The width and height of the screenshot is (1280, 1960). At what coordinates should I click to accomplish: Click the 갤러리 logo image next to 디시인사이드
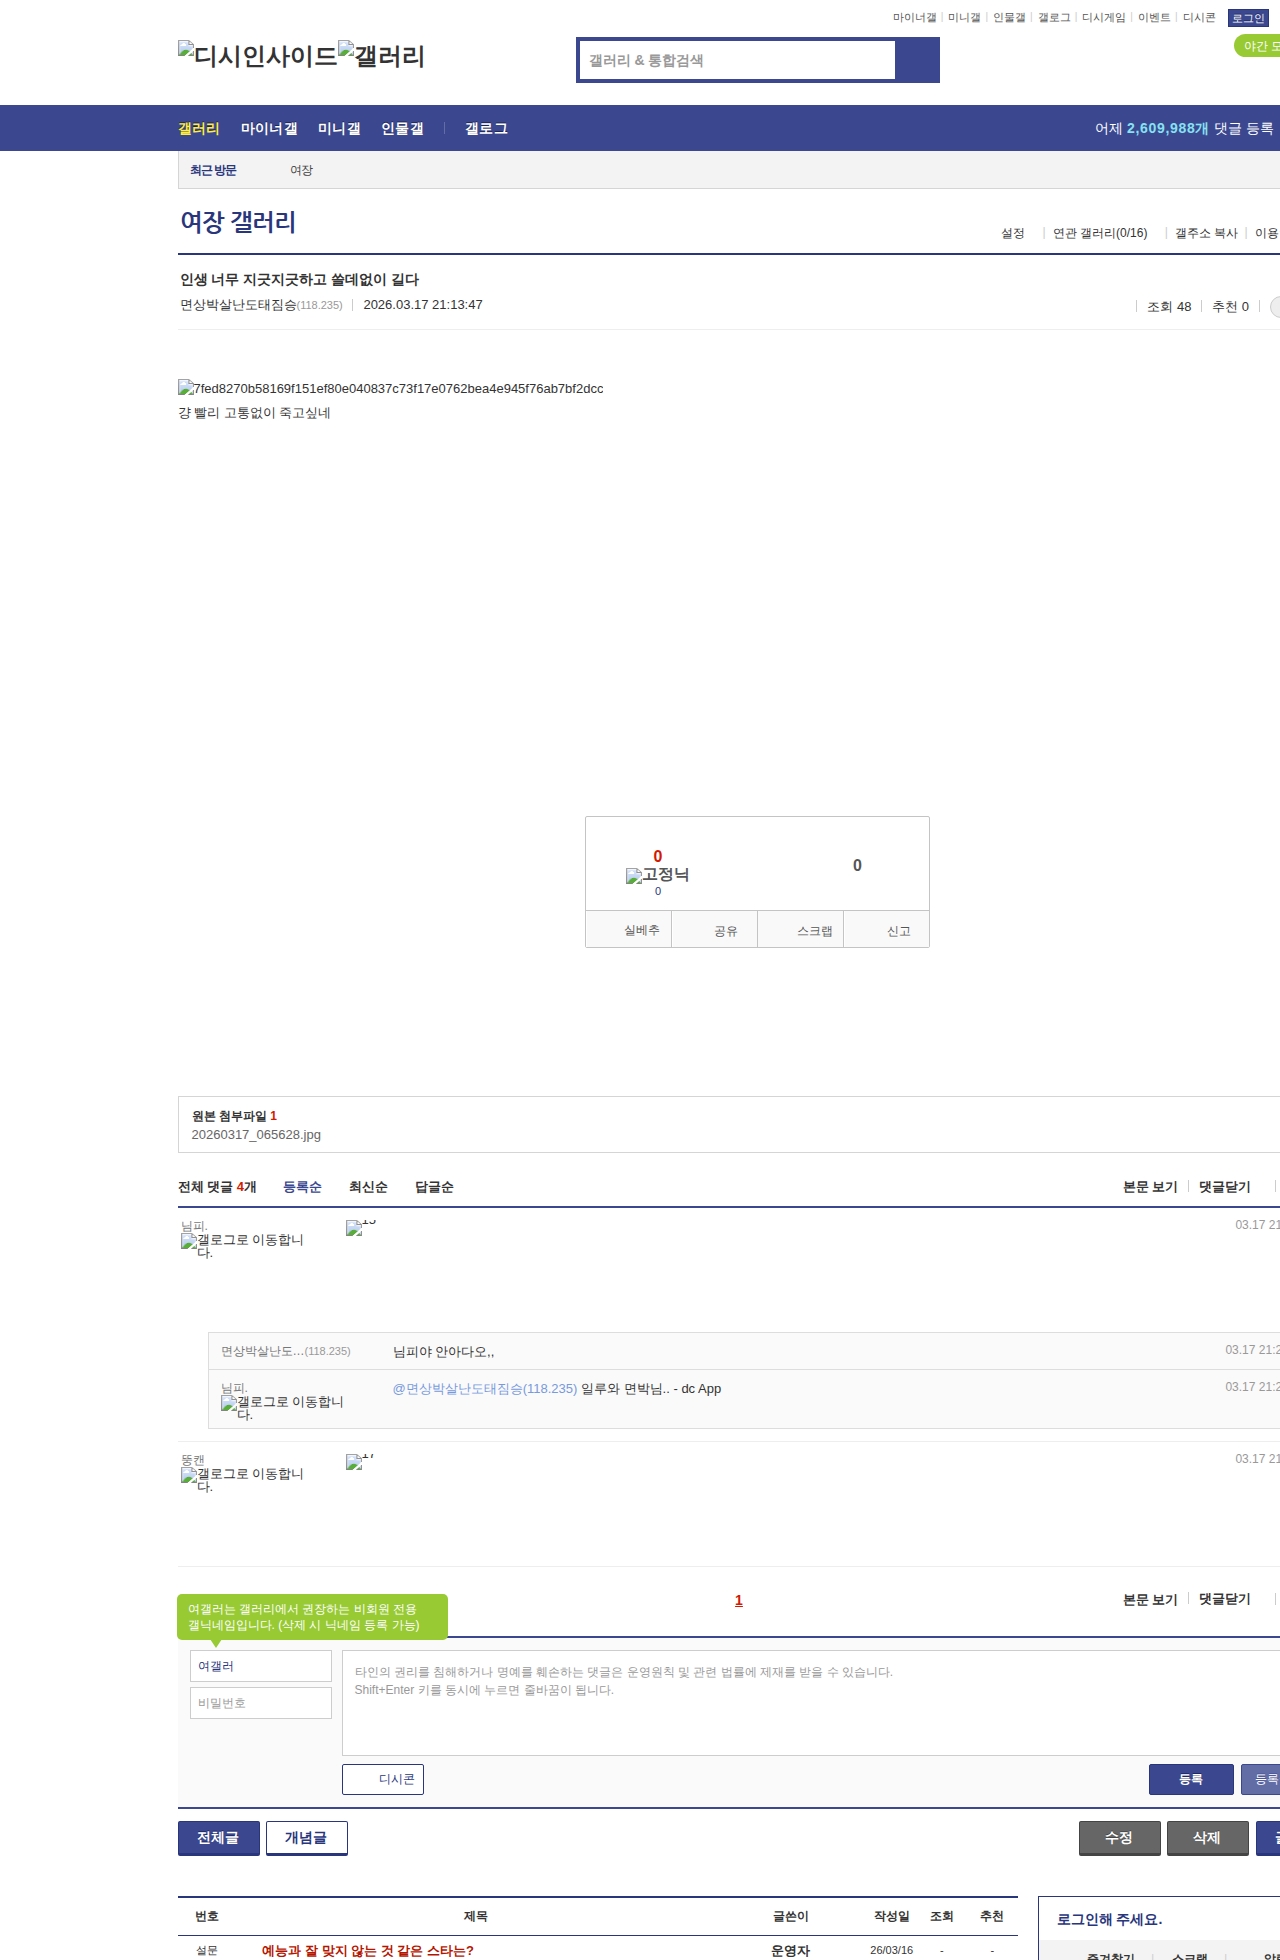click(x=382, y=56)
